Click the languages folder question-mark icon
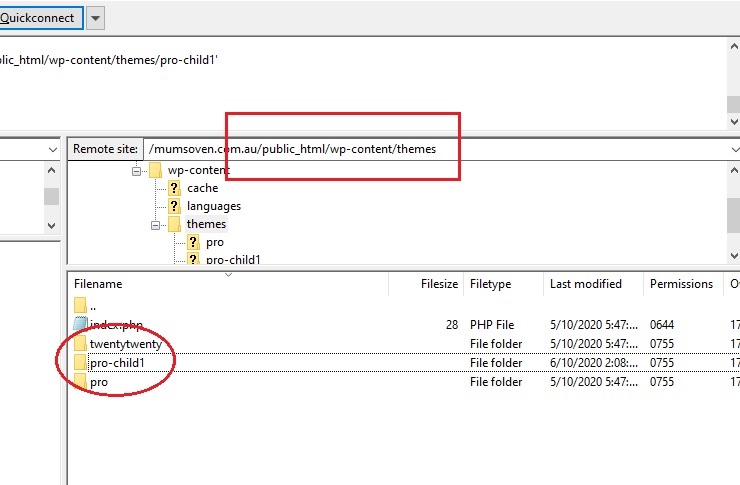The image size is (740, 485). coord(174,206)
